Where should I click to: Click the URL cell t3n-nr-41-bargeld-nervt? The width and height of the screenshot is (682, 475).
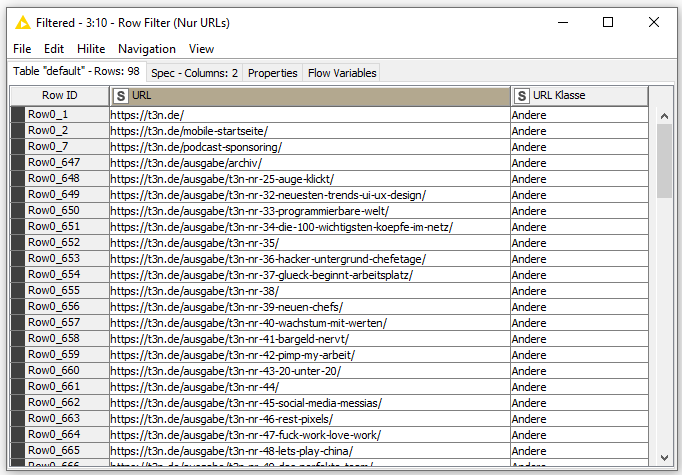point(310,339)
